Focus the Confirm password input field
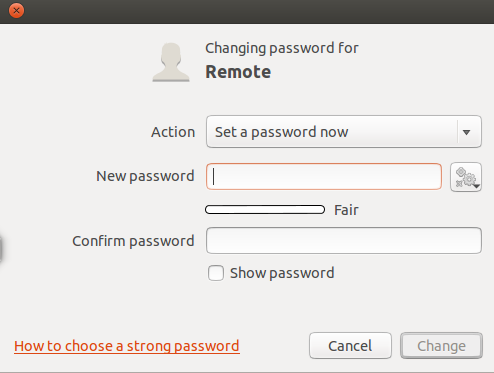 344,241
